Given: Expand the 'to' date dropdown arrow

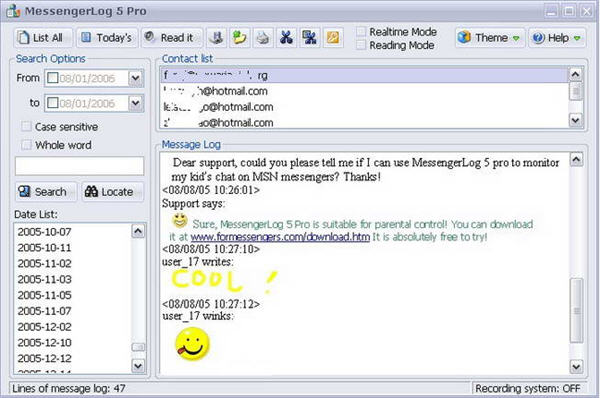Looking at the screenshot, I should coord(135,103).
